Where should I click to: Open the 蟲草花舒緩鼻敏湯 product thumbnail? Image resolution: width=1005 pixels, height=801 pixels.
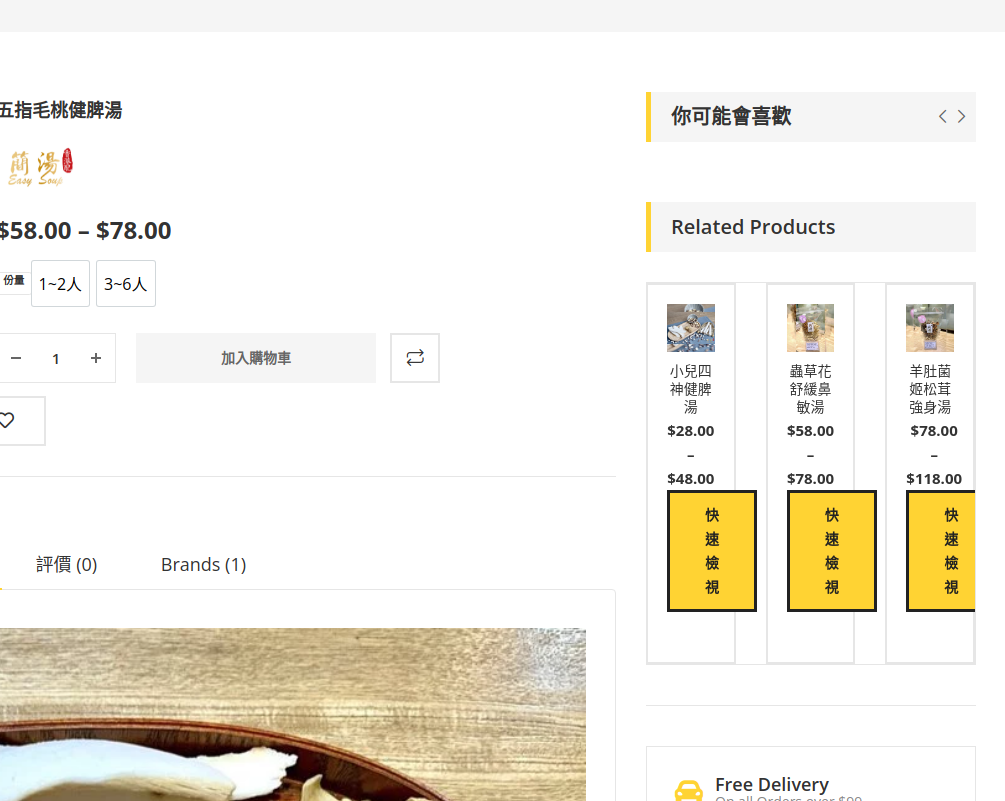click(810, 327)
